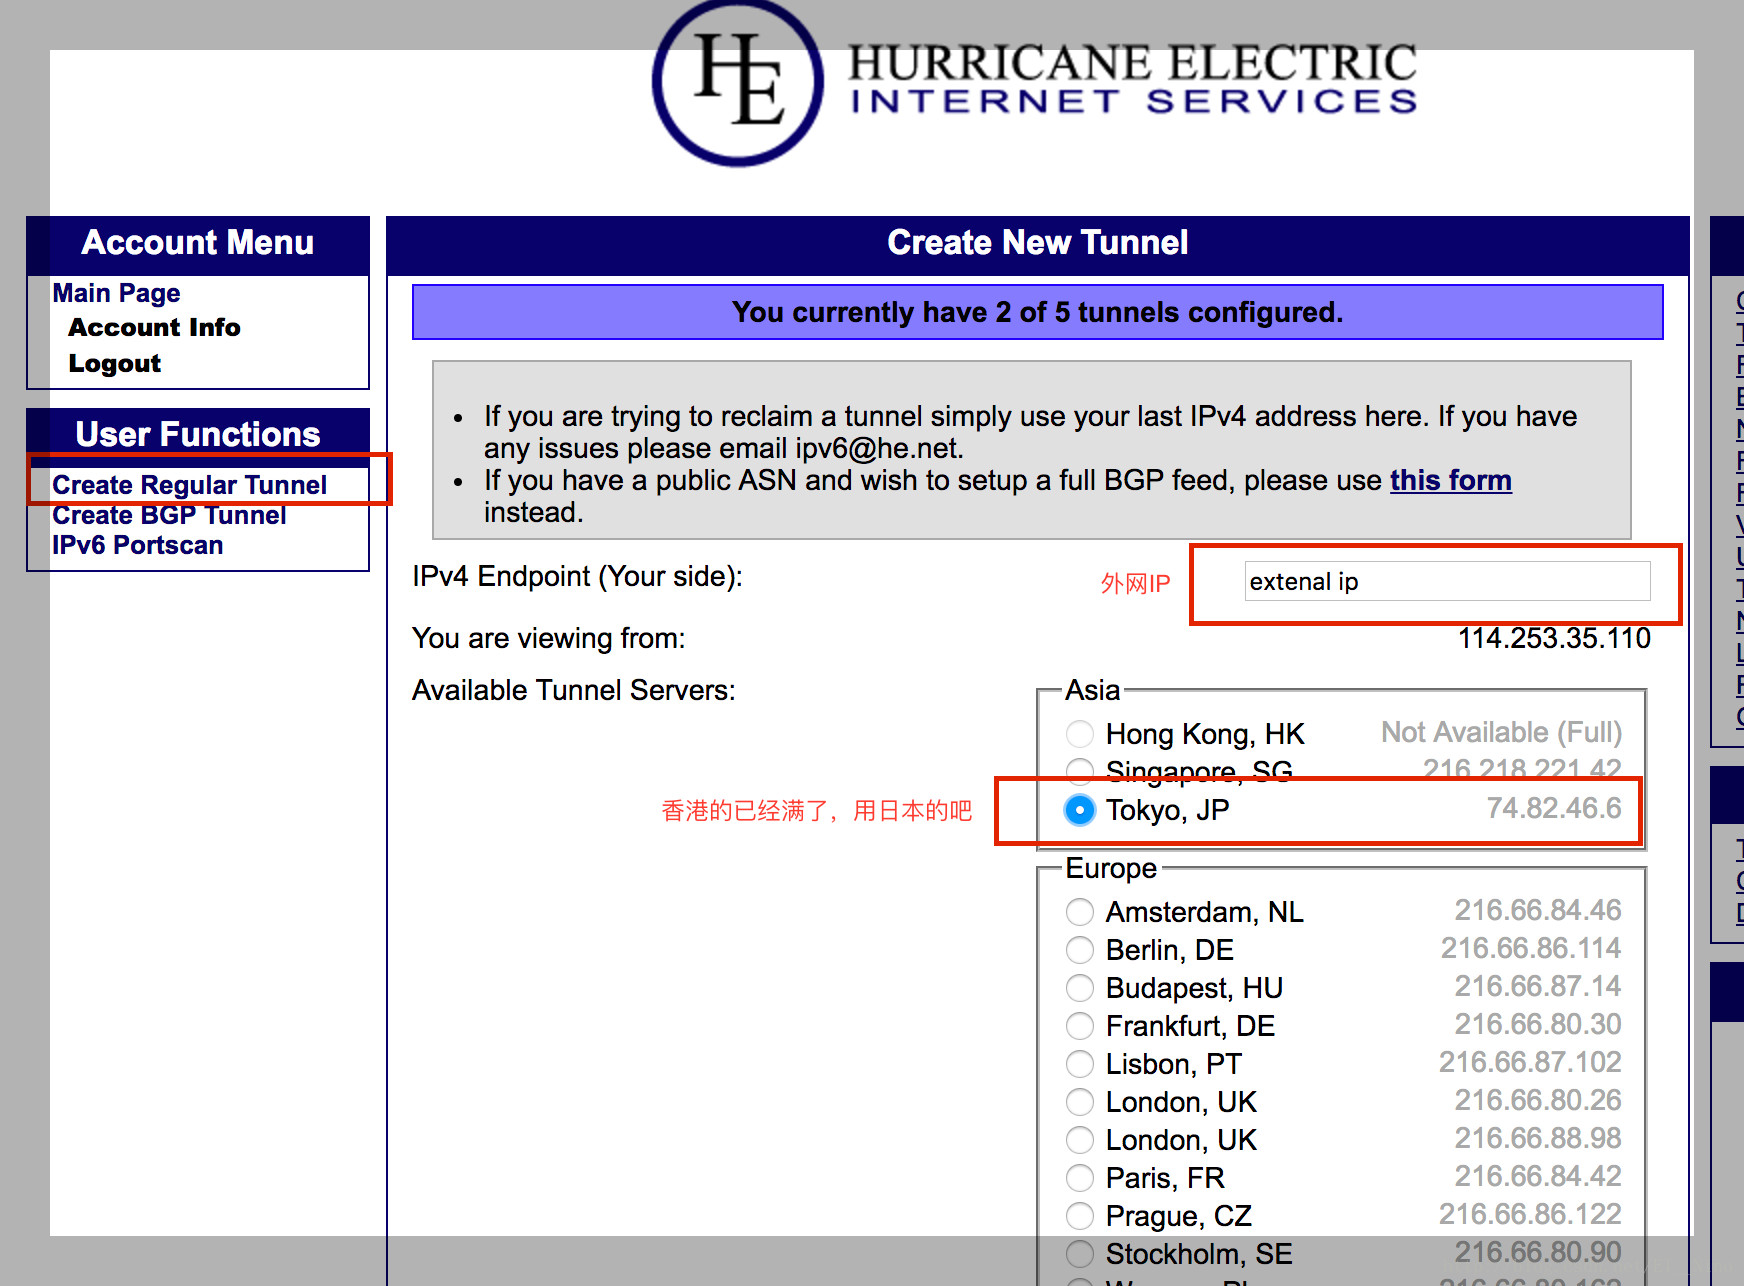Select London, UK server 216.66.80.26
The height and width of the screenshot is (1286, 1744).
coord(1080,1102)
